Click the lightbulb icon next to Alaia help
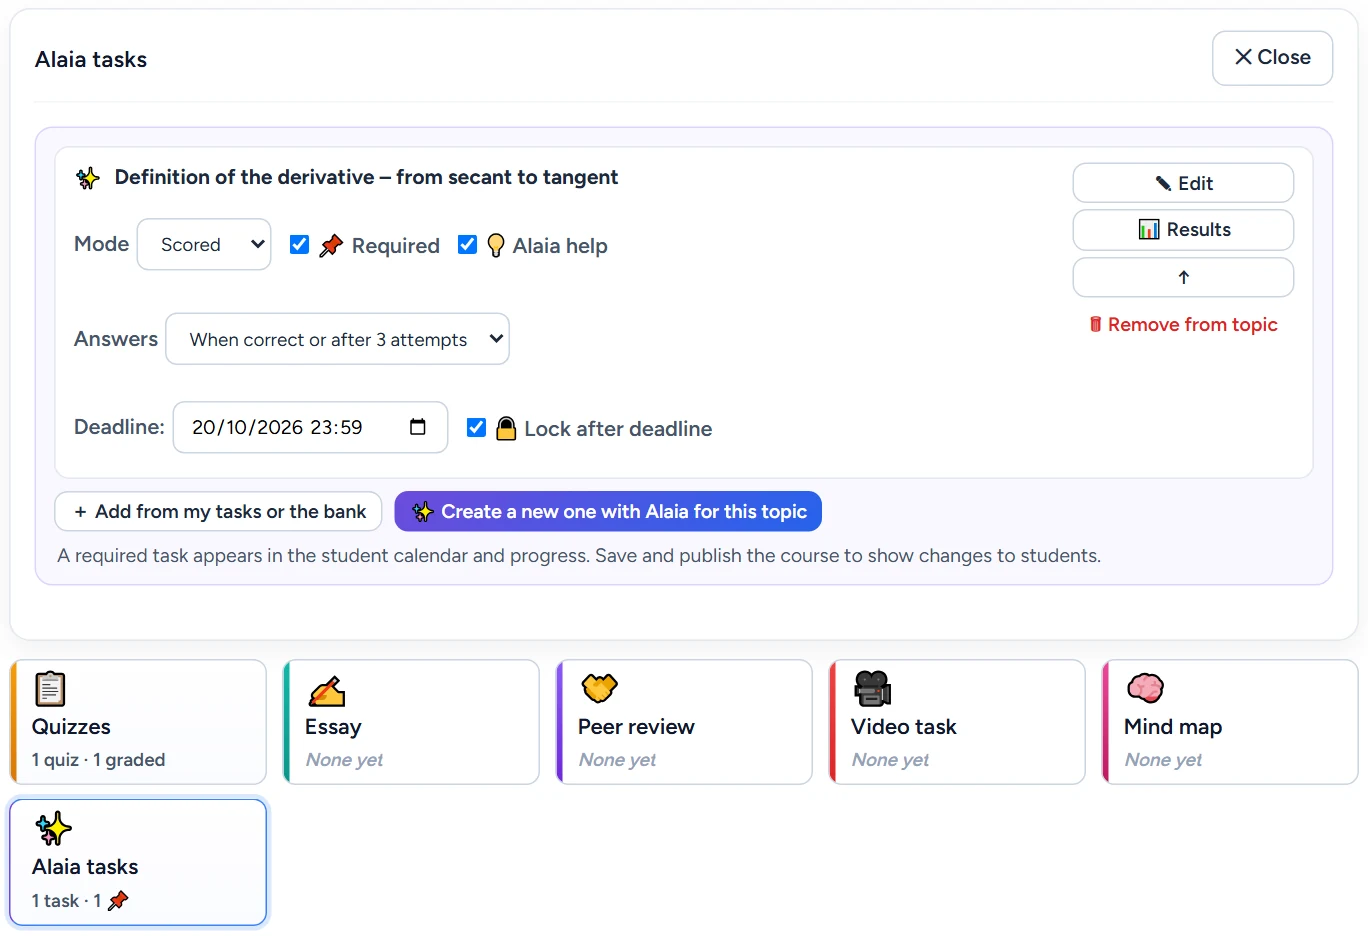Viewport: 1368px width, 936px height. (x=495, y=245)
